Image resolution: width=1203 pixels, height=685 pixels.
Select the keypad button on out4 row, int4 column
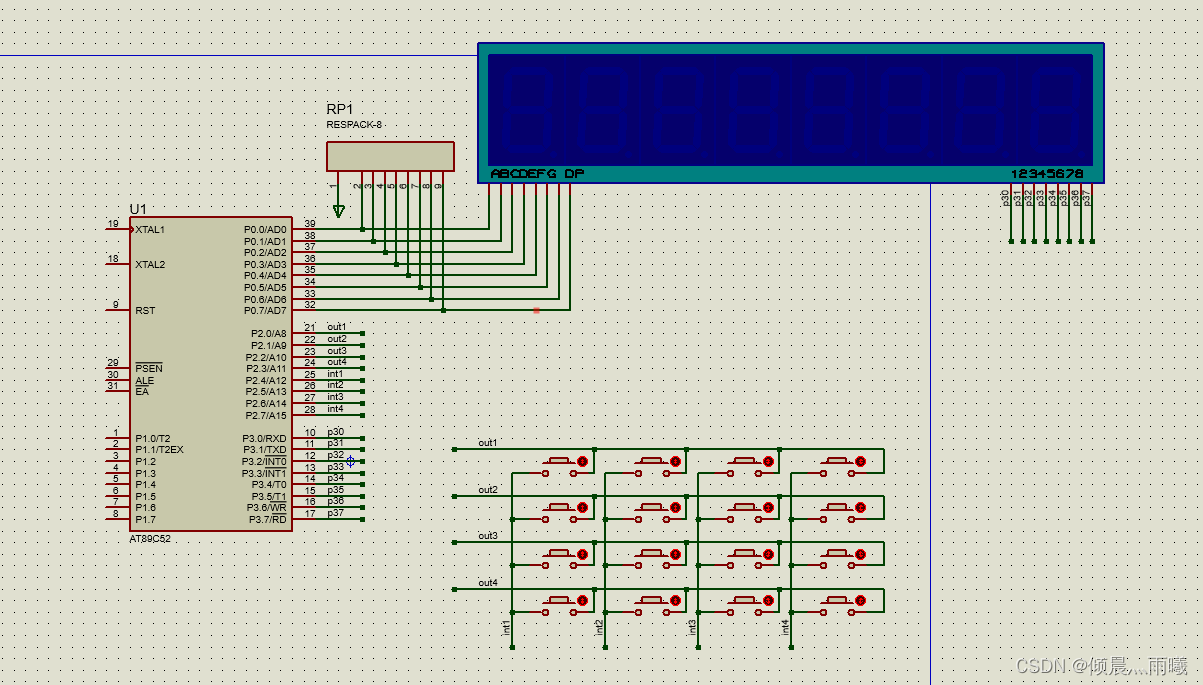click(x=844, y=603)
